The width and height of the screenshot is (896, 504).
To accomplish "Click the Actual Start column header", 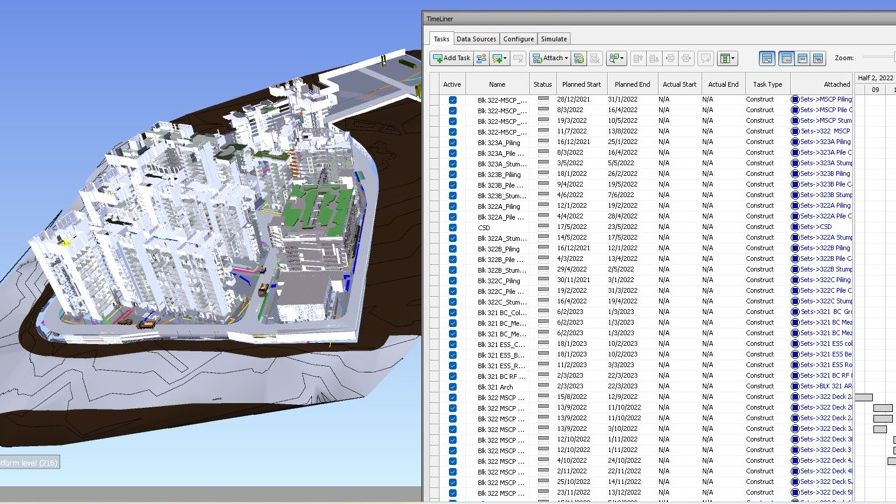I will (679, 84).
